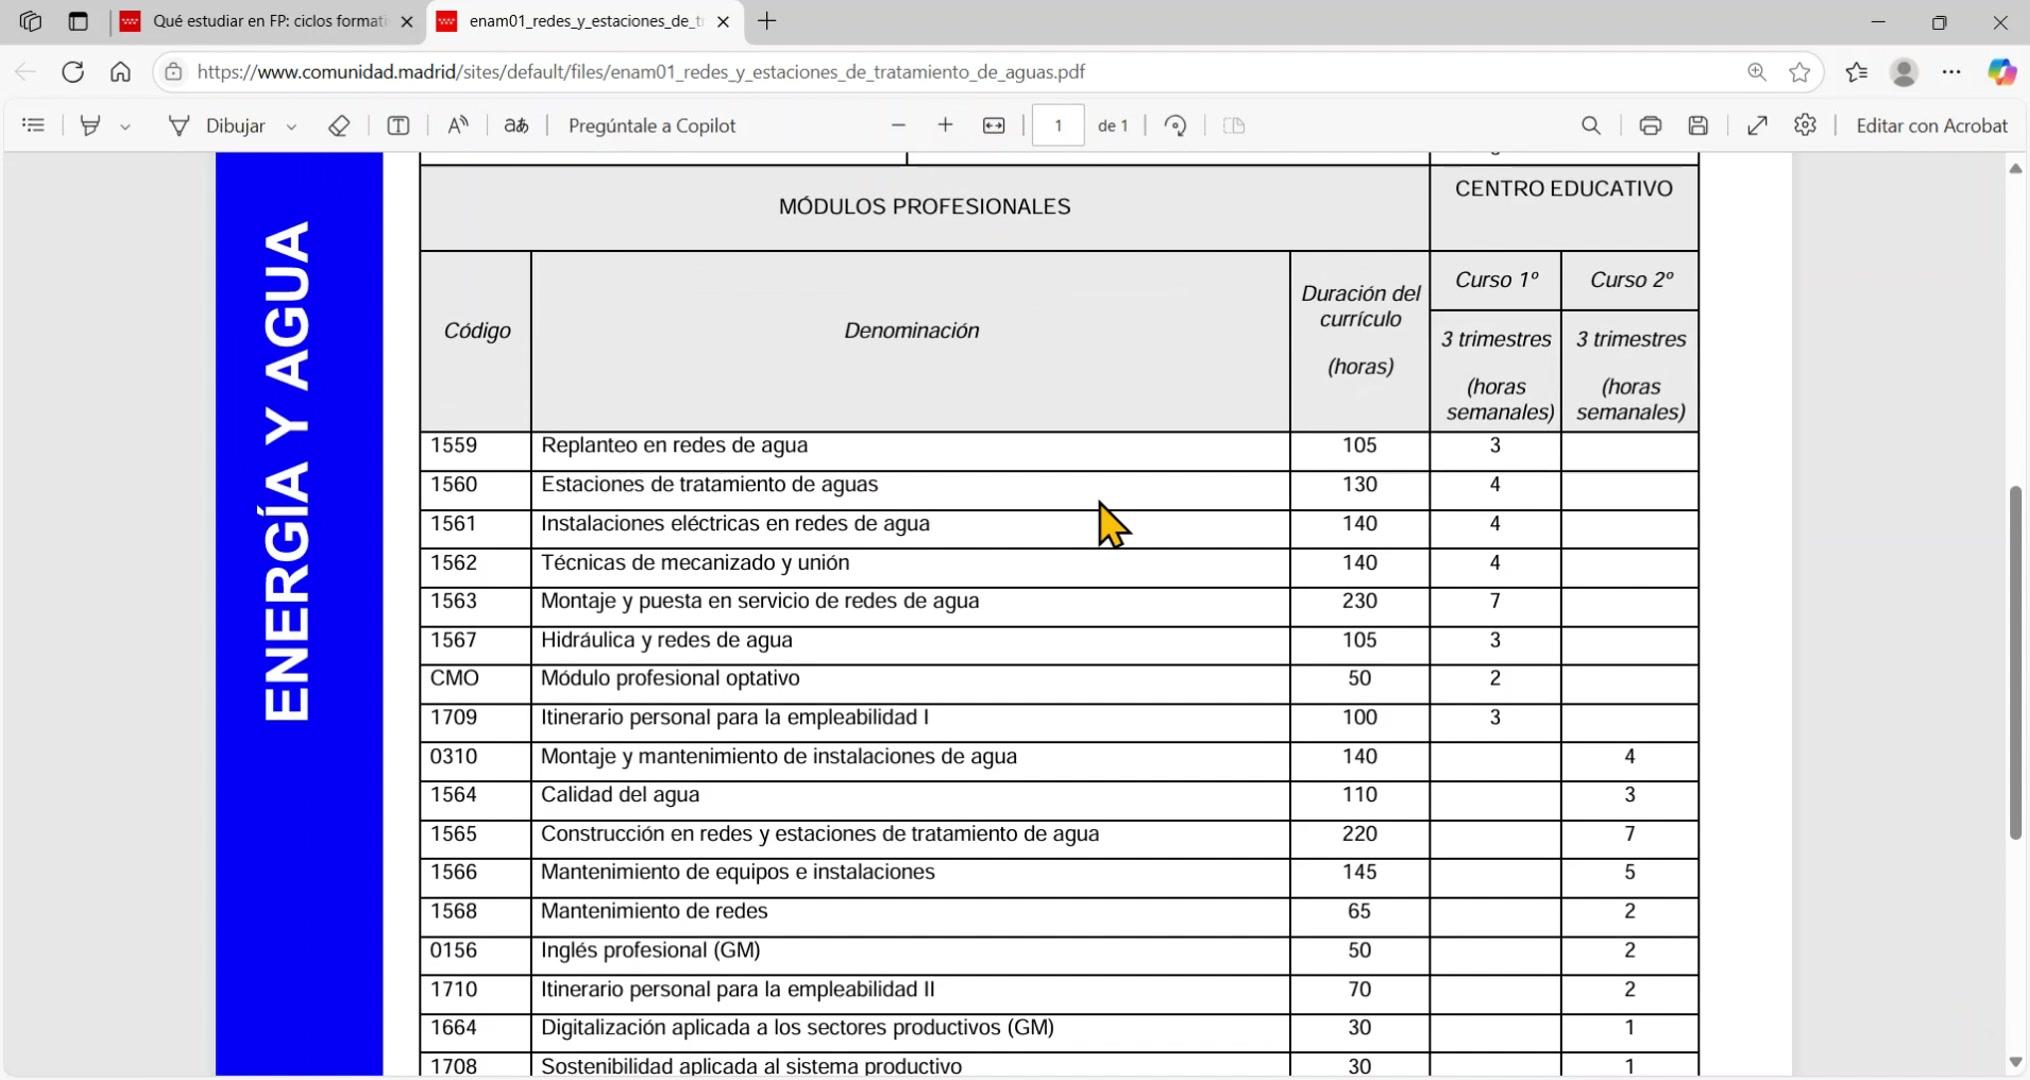
Task: Toggle the table of contents sidebar
Action: (33, 126)
